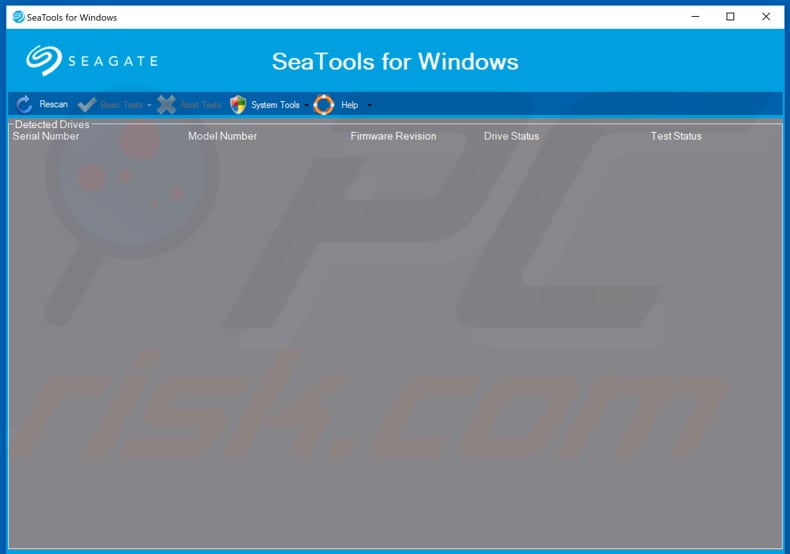
Task: Click the Basic Tests checkmark icon
Action: pos(87,104)
